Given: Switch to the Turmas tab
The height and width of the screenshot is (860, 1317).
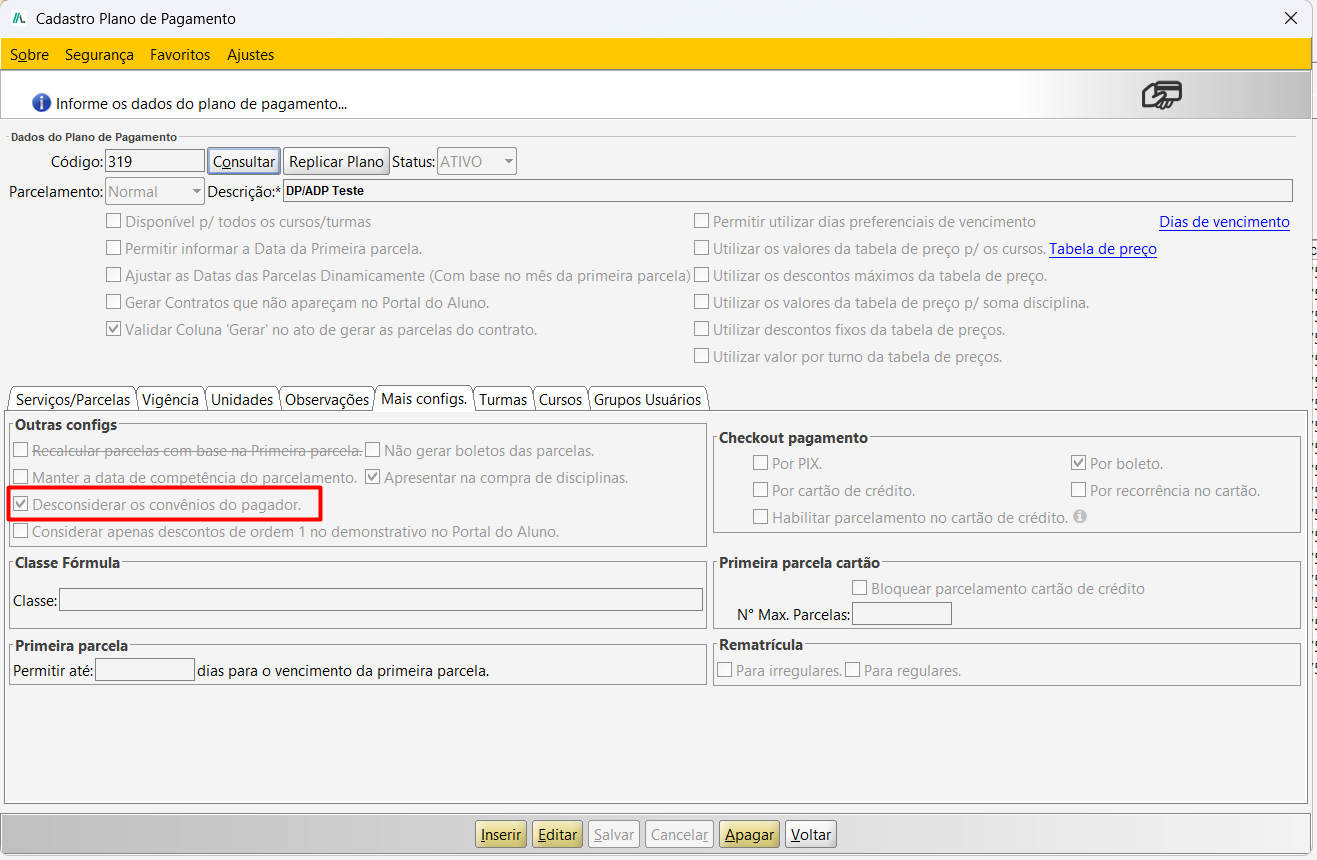Looking at the screenshot, I should (503, 399).
